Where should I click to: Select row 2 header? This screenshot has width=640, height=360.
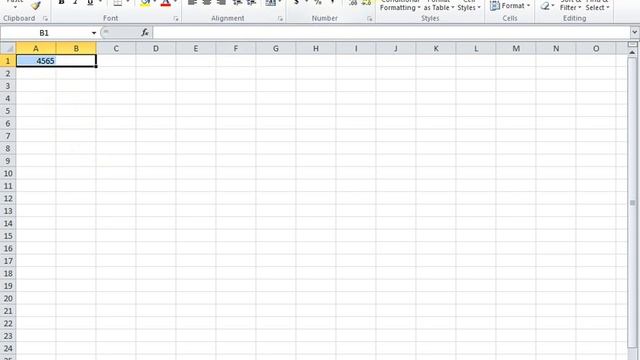8,73
